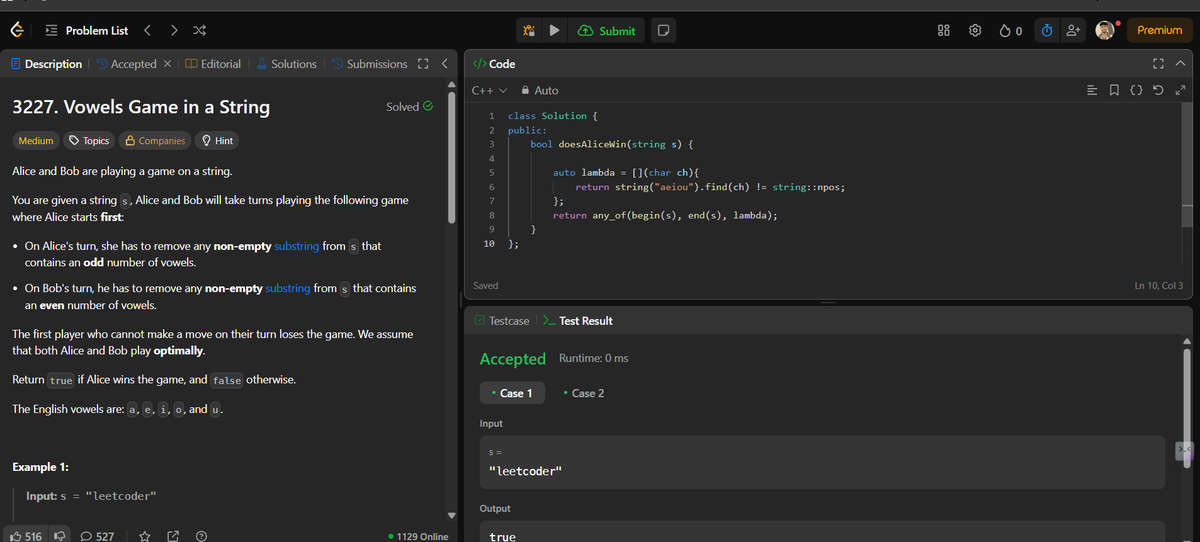Go to the next problem arrow
This screenshot has height=542, width=1200.
pyautogui.click(x=174, y=30)
